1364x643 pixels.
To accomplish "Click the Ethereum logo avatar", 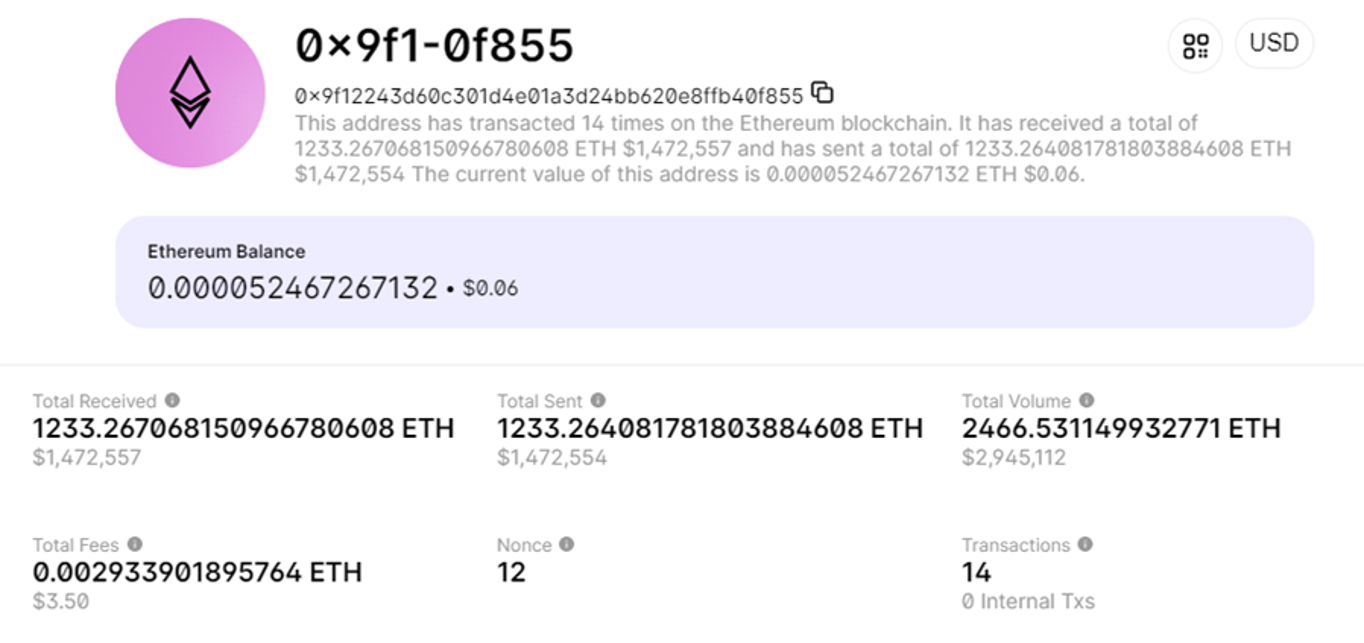I will pos(190,93).
